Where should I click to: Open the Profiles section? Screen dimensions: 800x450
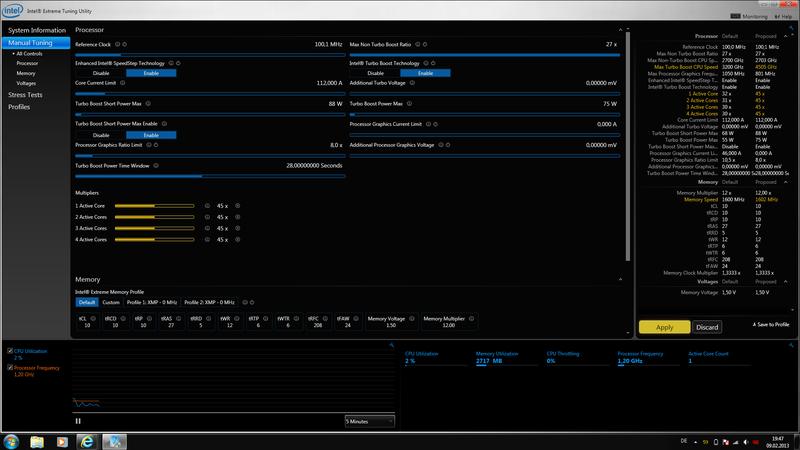(19, 107)
